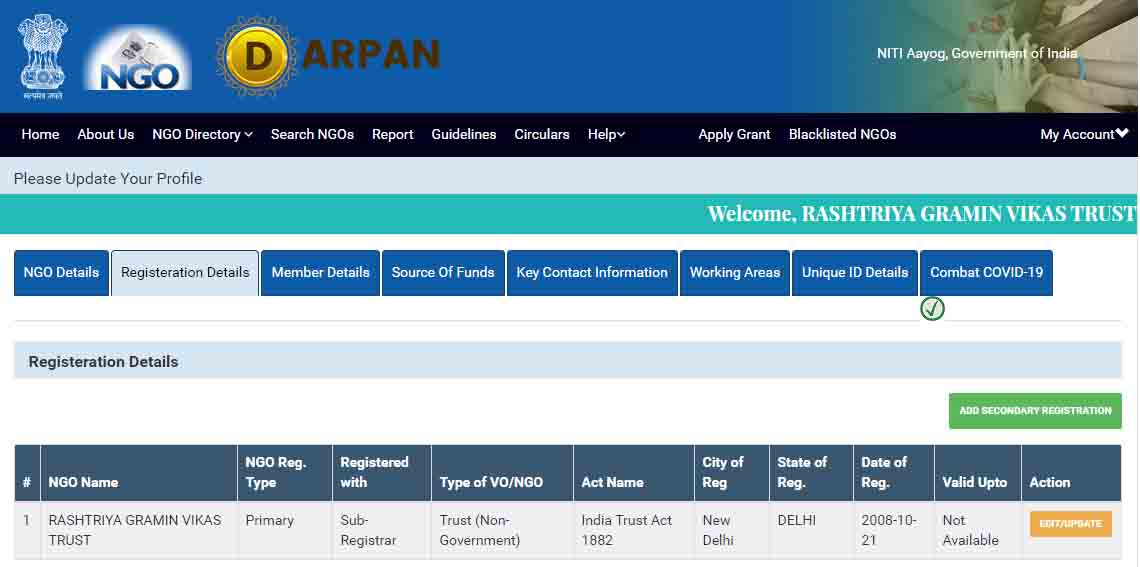View the Blacklisted NGOs list
This screenshot has height=567, width=1140.
842,134
